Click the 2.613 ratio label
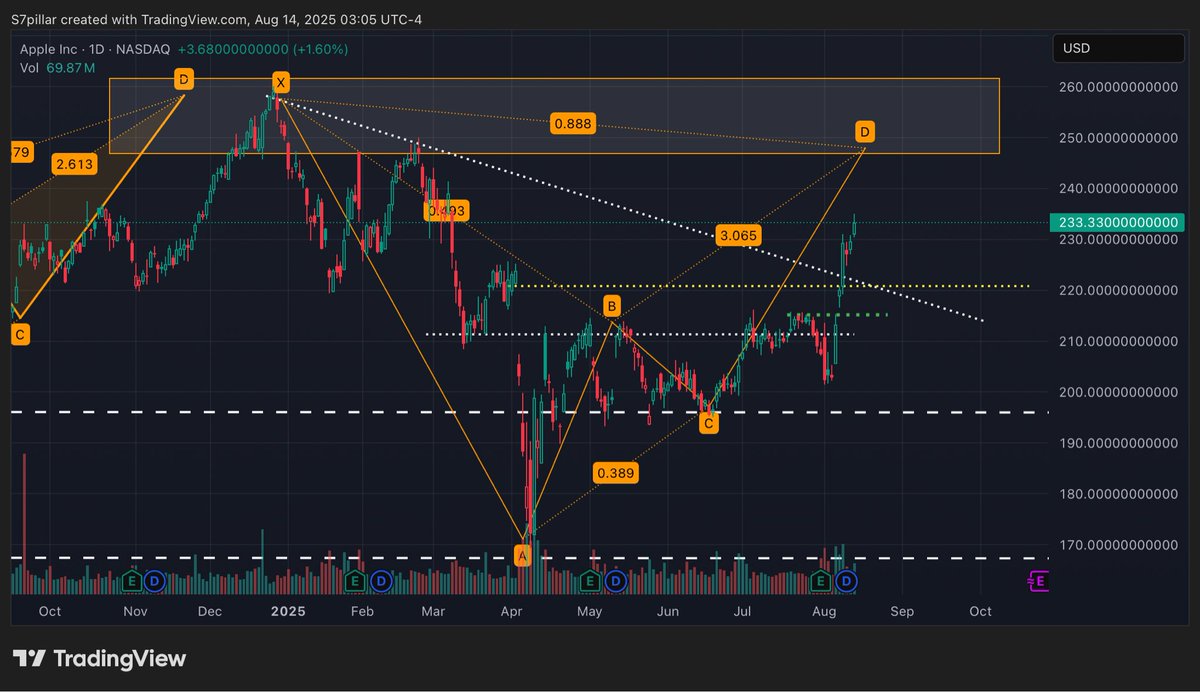 (x=73, y=166)
